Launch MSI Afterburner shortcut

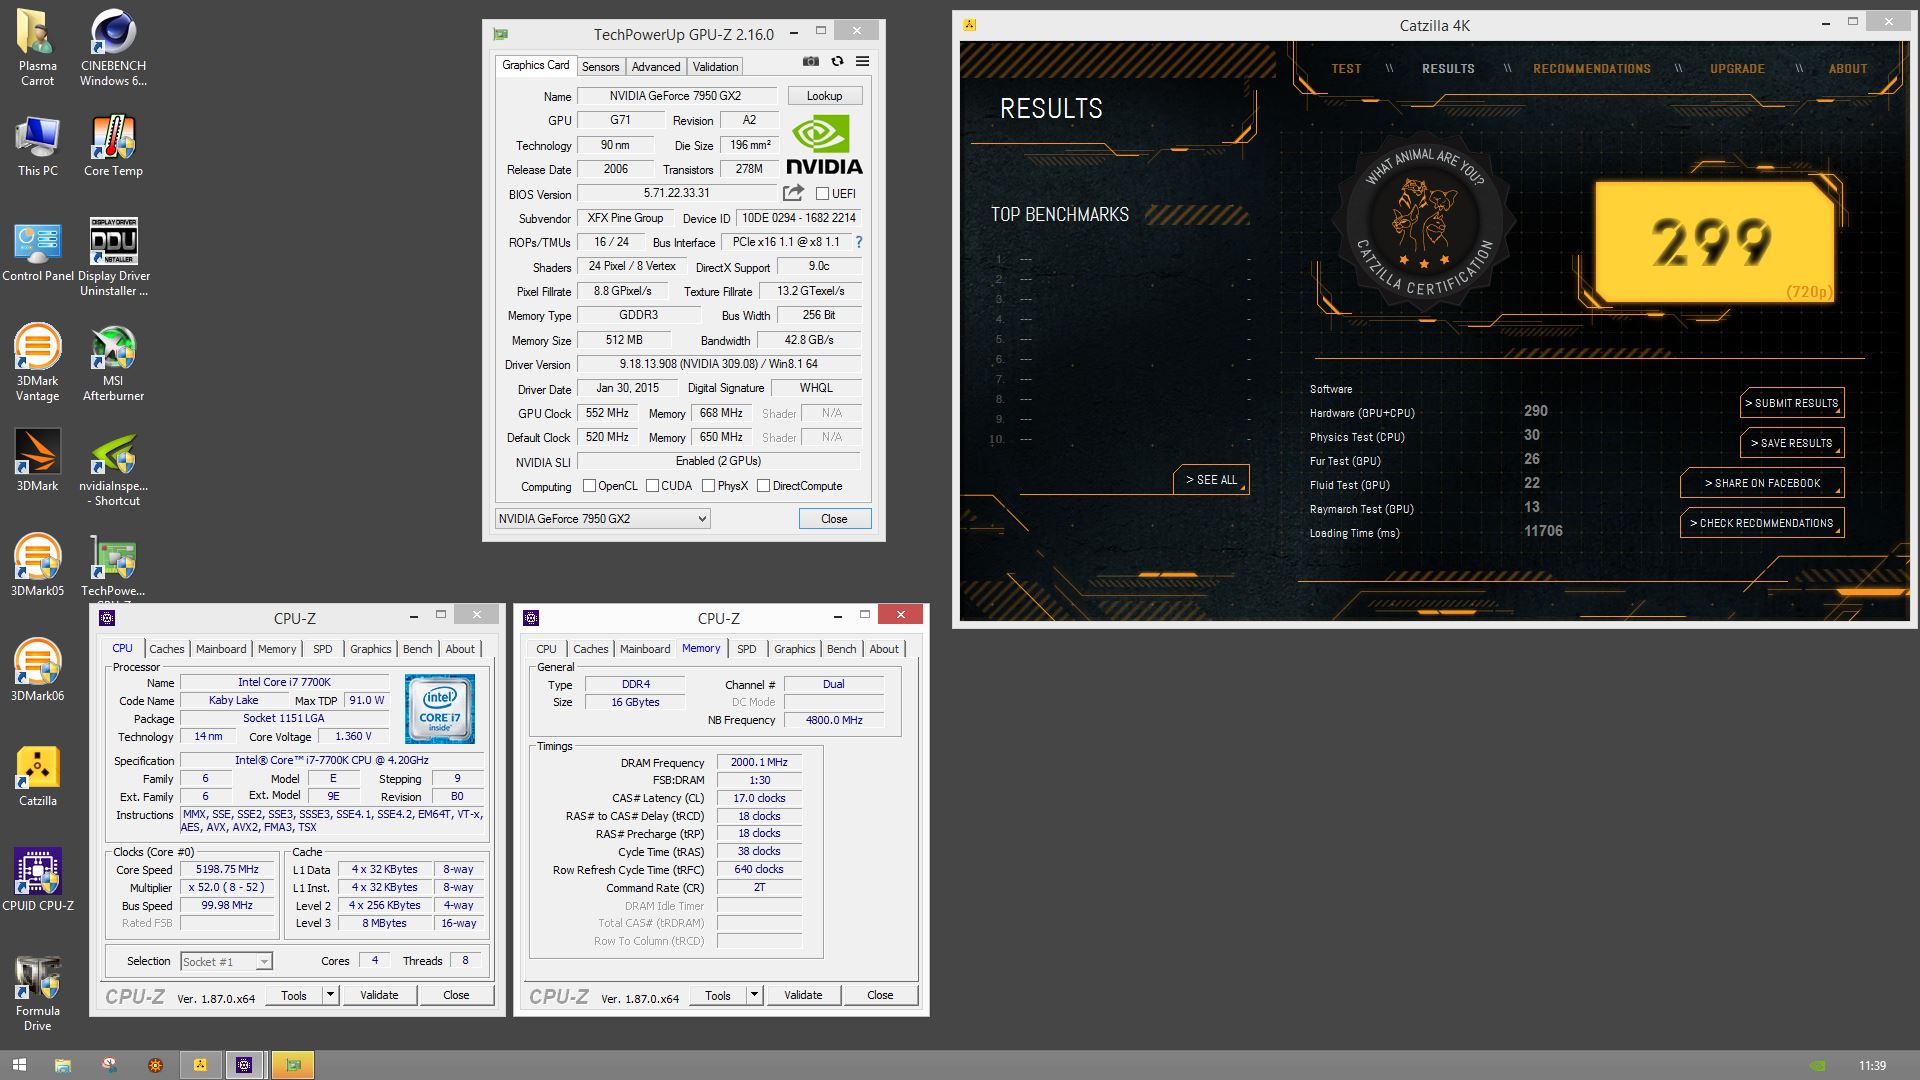[x=113, y=362]
